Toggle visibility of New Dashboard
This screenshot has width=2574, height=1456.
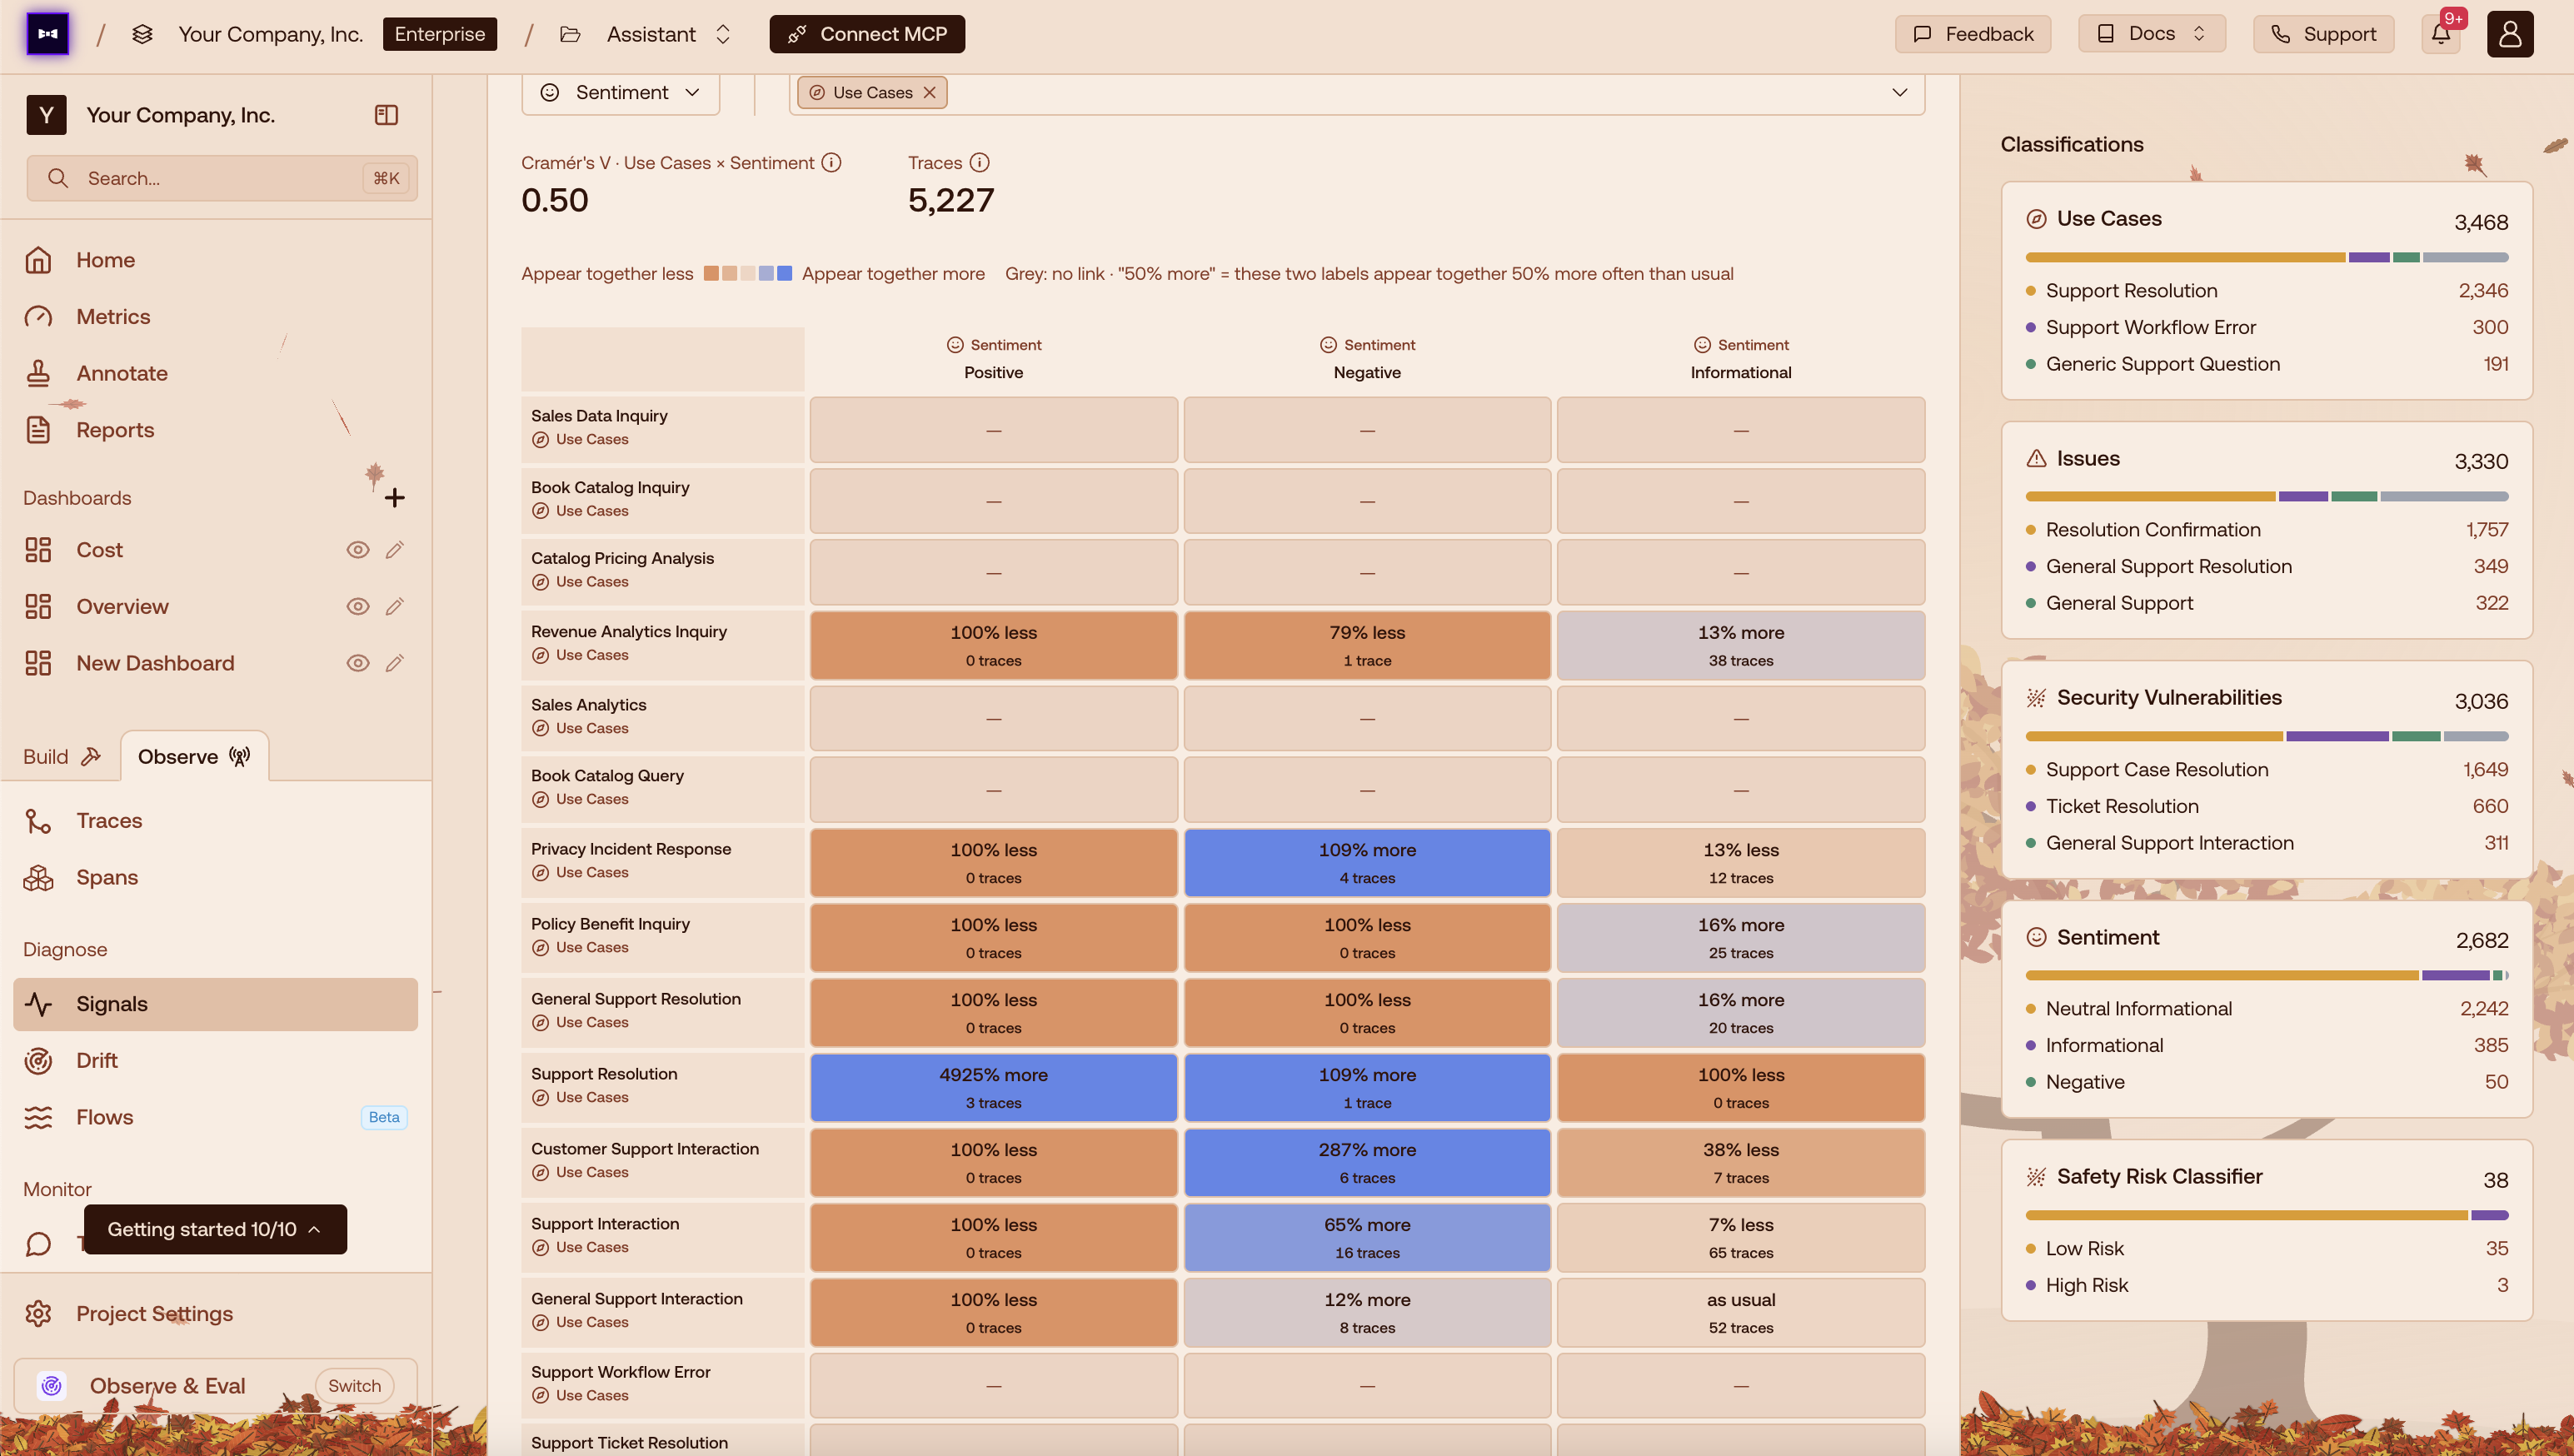click(x=358, y=663)
